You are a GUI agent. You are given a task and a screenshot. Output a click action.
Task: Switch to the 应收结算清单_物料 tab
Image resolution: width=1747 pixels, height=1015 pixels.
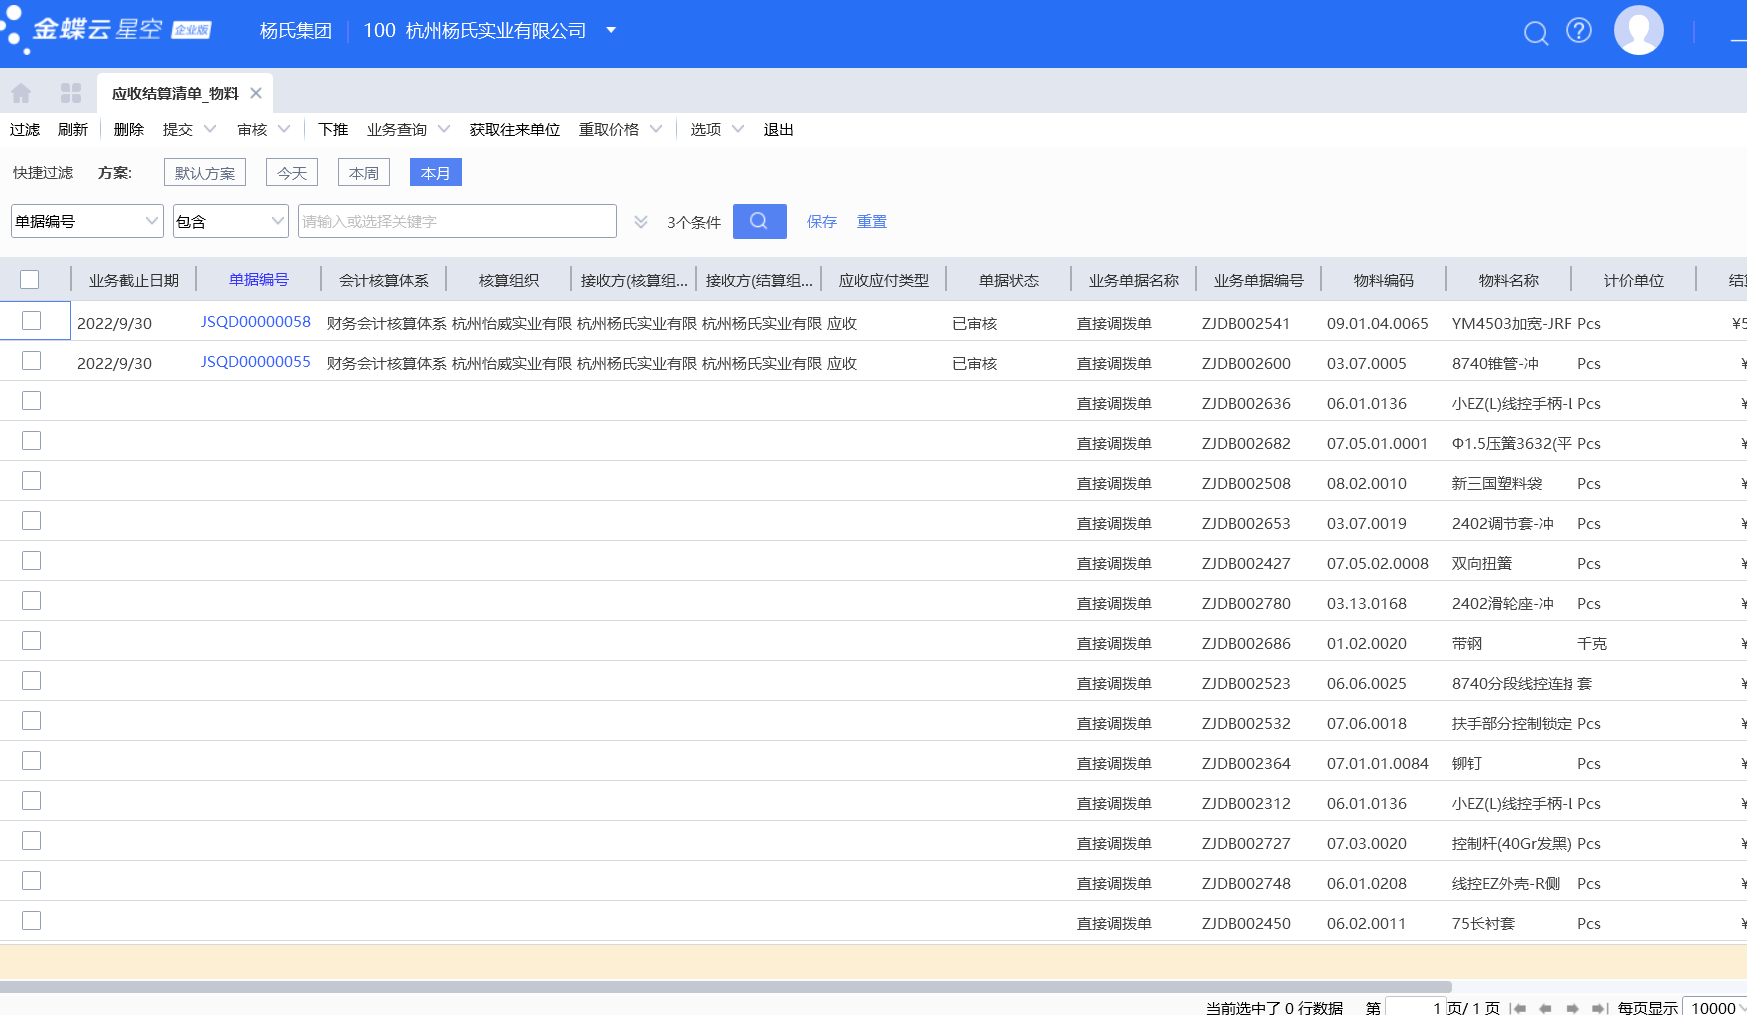tap(175, 93)
